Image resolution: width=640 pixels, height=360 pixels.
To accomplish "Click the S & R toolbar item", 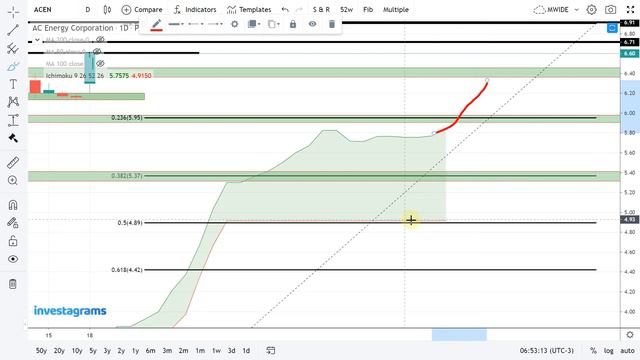I will 321,9.
